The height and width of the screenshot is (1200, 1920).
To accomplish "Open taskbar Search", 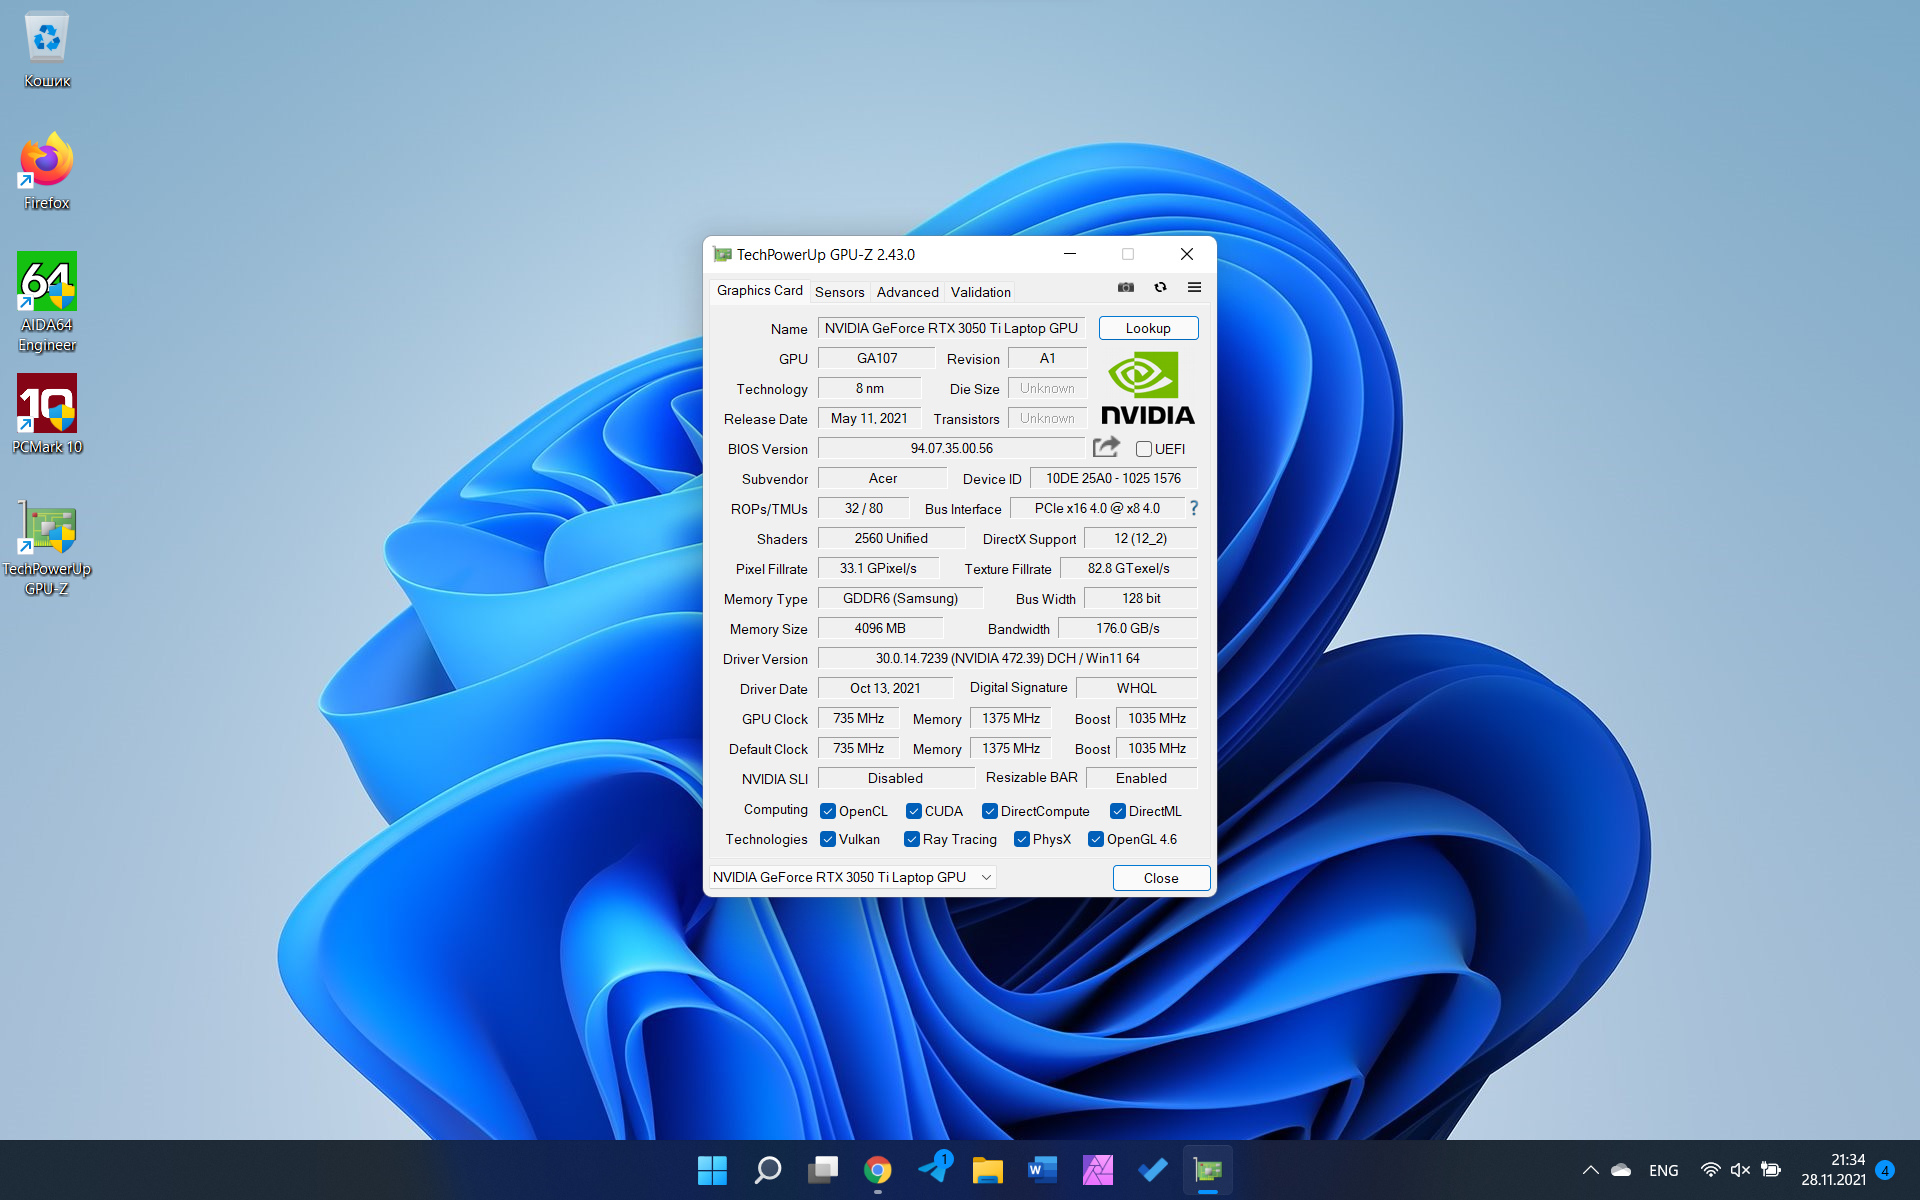I will 767,1170.
